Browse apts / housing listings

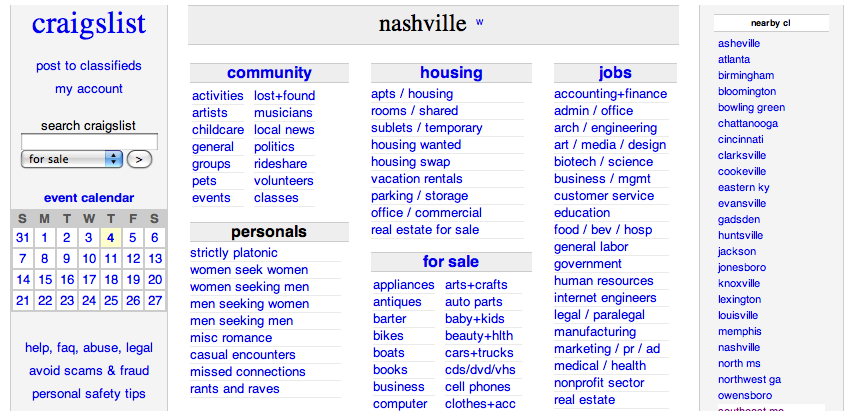pos(412,94)
